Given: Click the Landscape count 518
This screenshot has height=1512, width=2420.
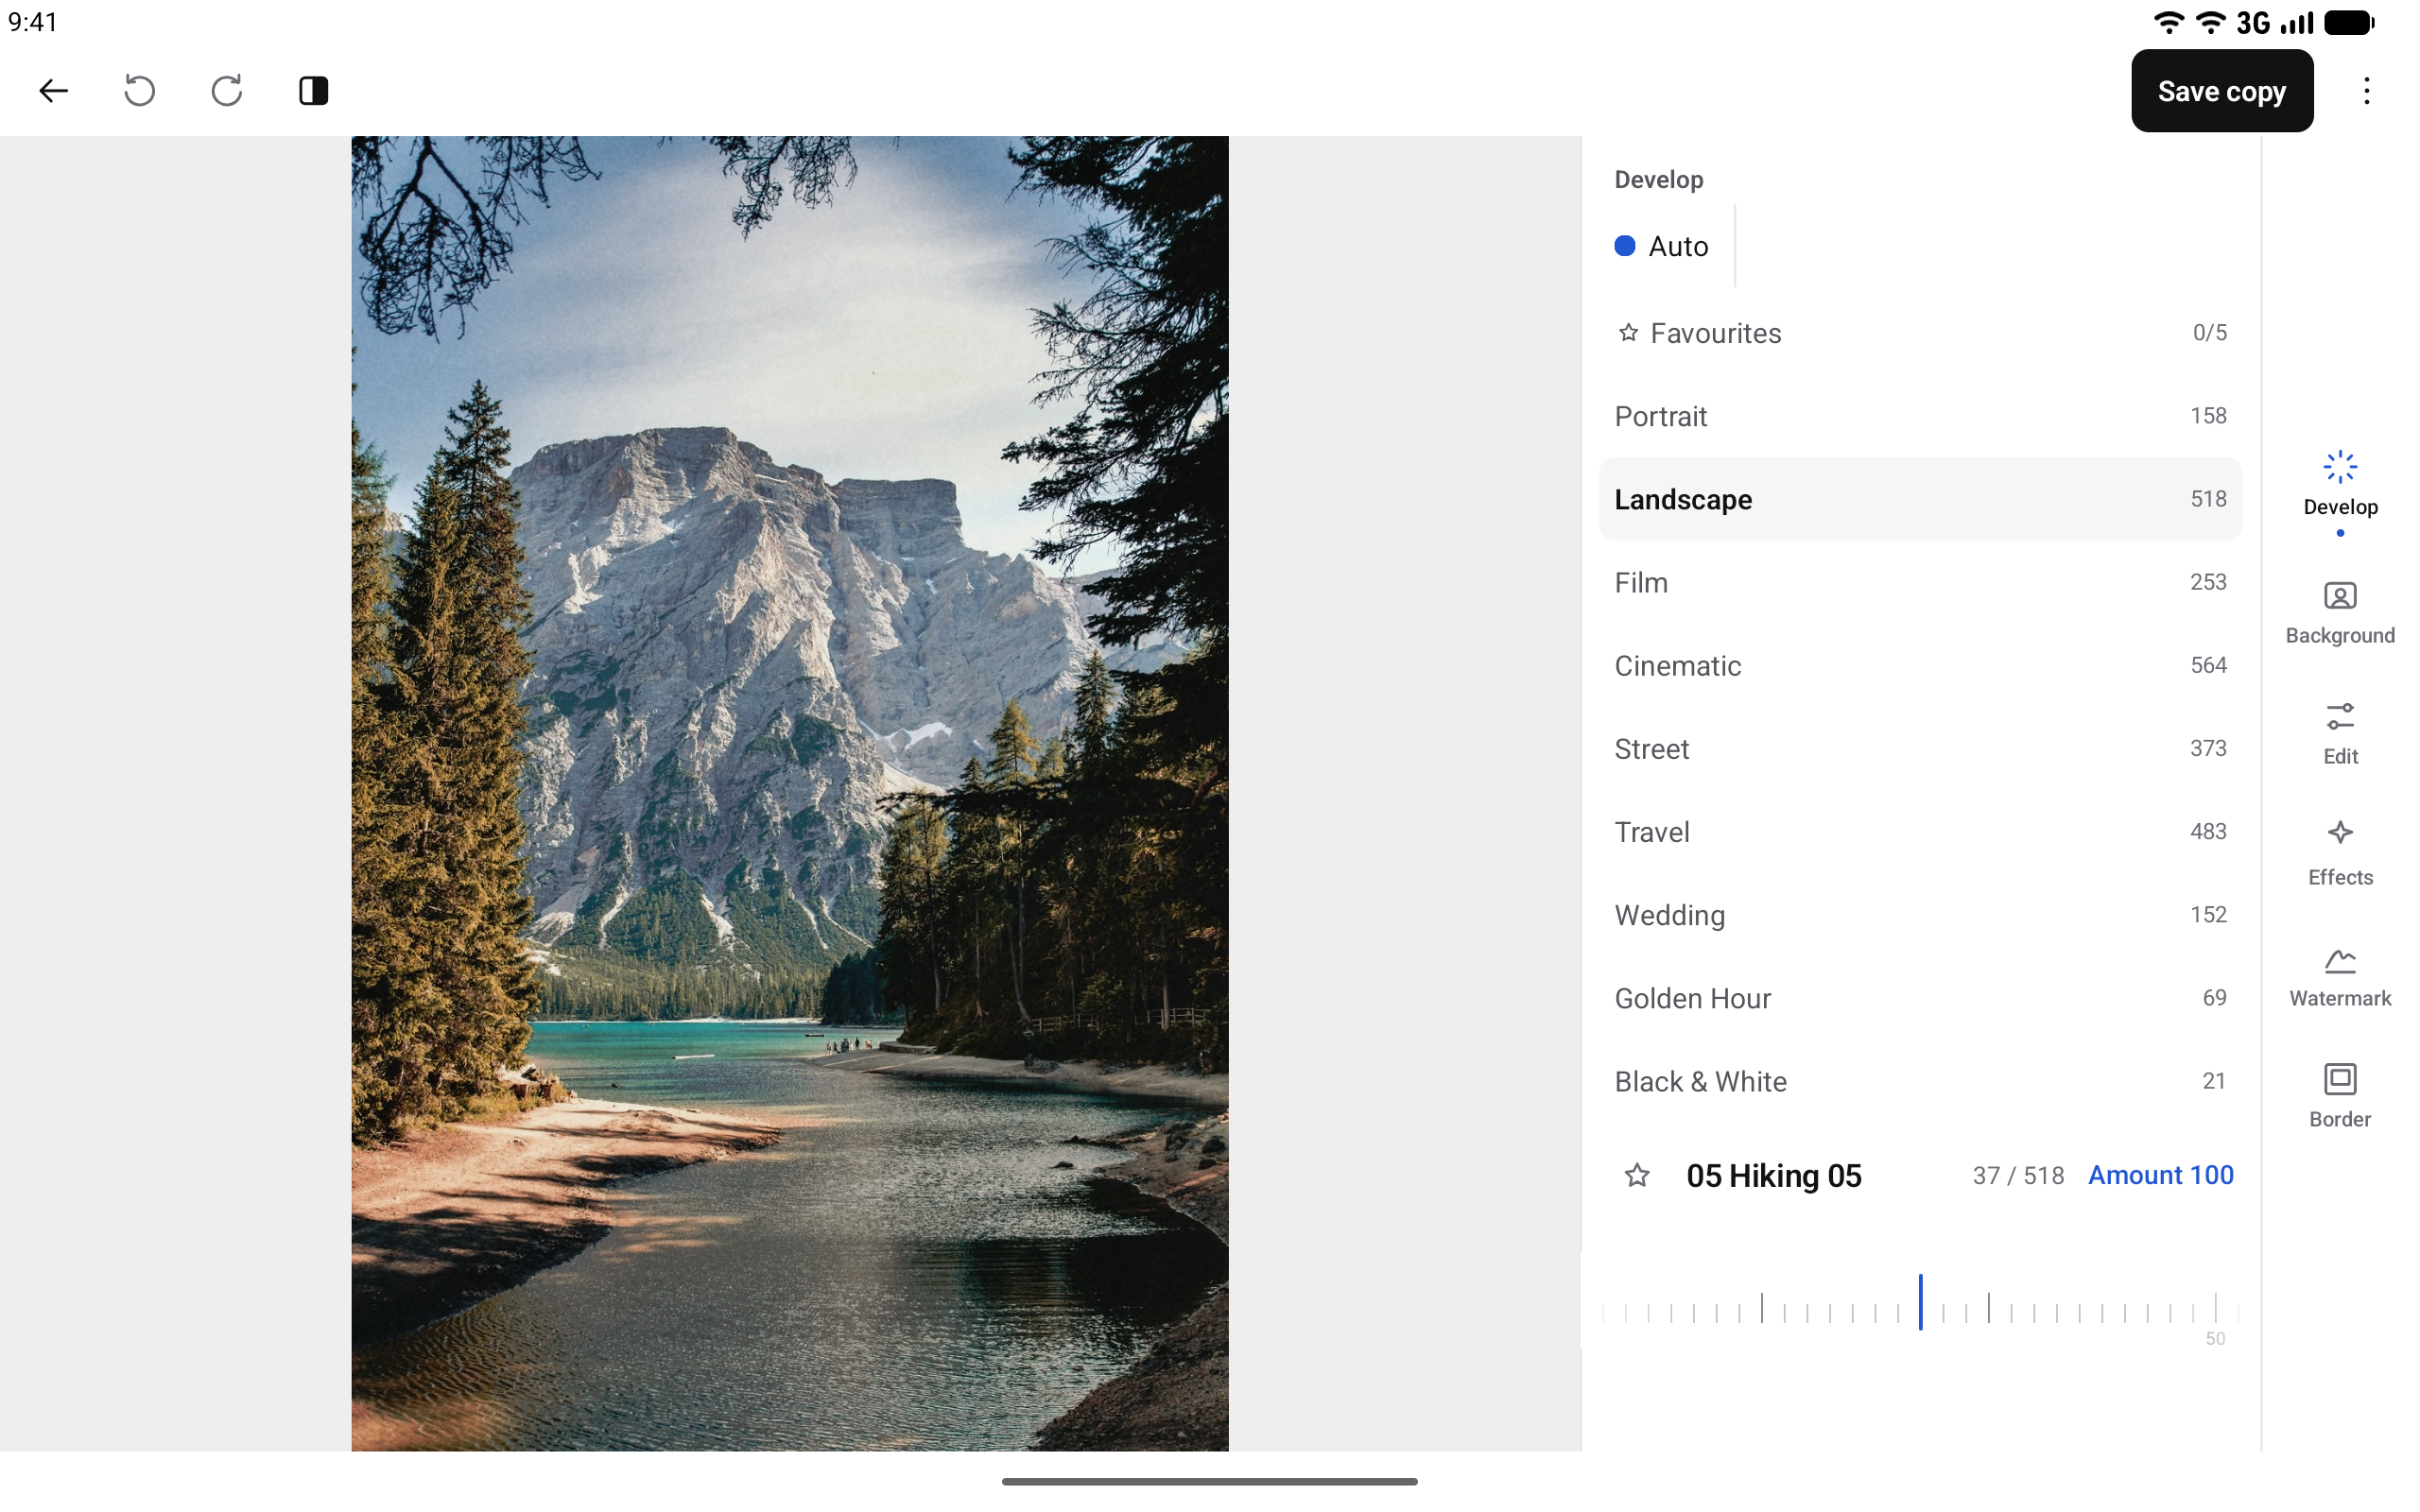Looking at the screenshot, I should [x=2208, y=499].
